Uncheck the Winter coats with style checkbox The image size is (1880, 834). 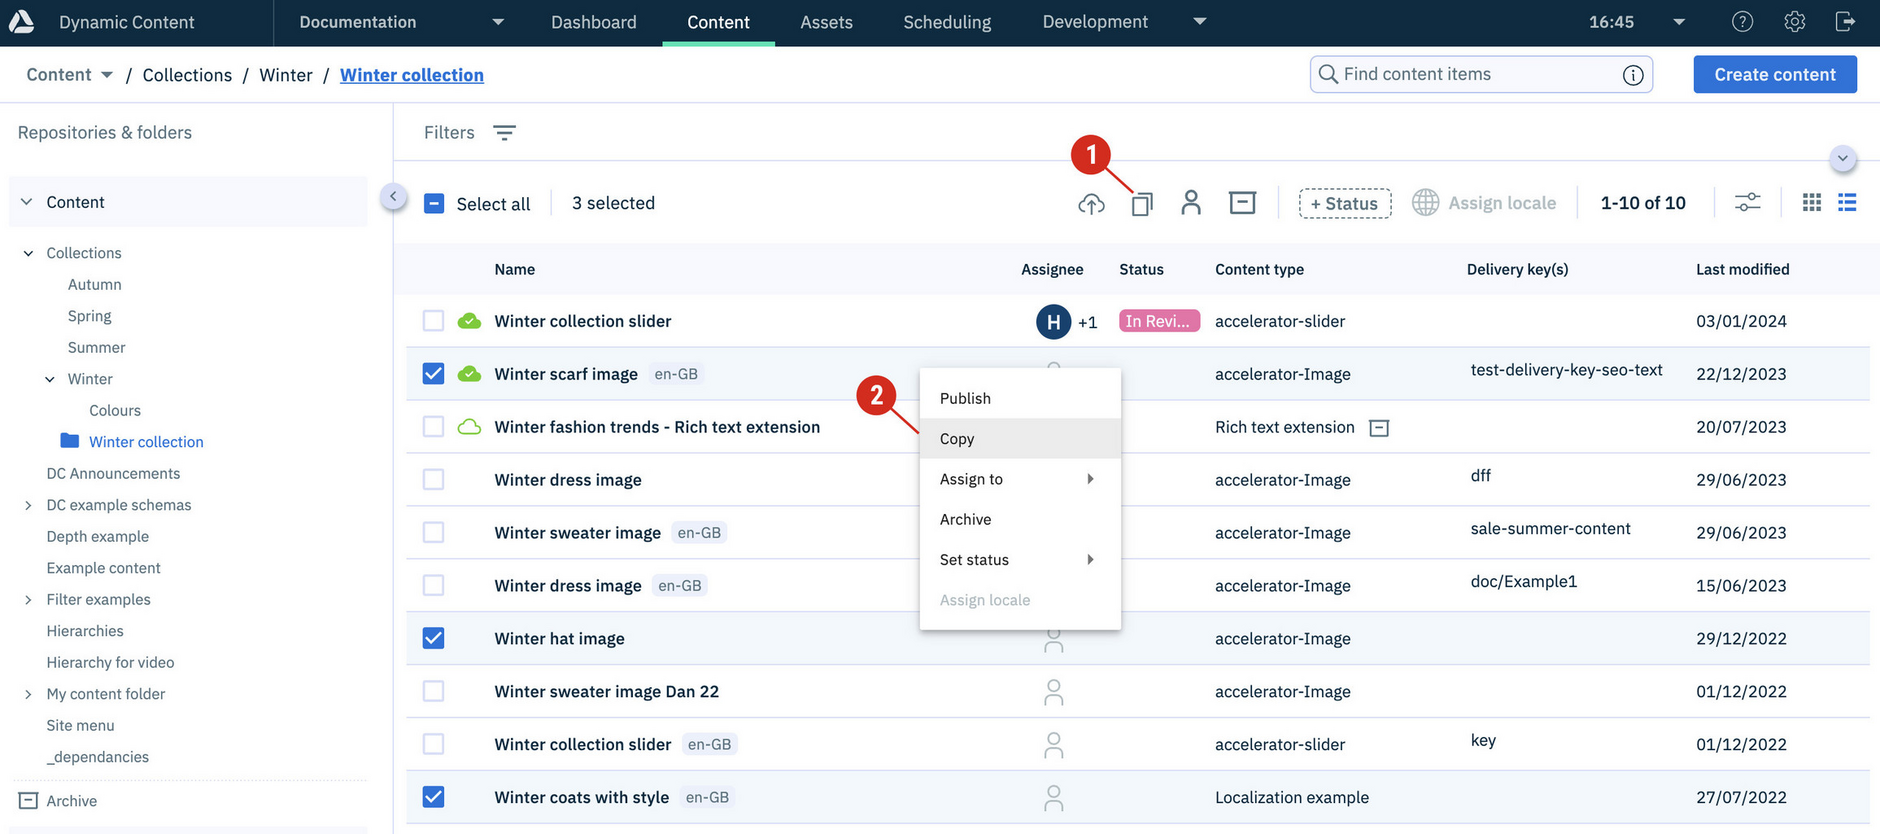[x=433, y=797]
